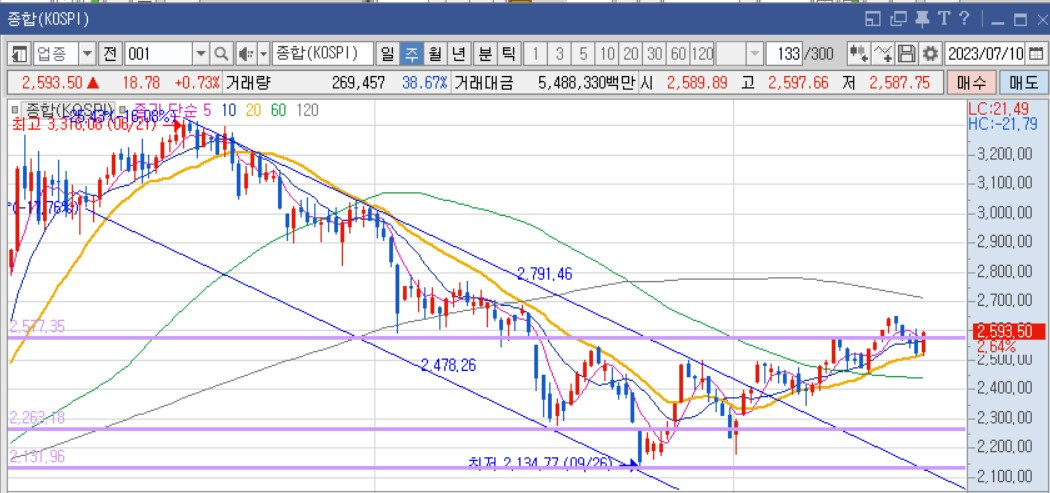Viewport: 1050px width, 493px height.
Task: Click the 전 (all) button
Action: tap(110, 54)
